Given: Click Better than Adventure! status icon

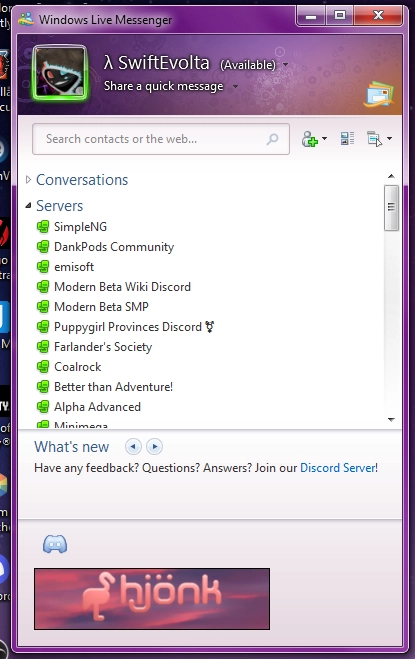Looking at the screenshot, I should pyautogui.click(x=43, y=387).
